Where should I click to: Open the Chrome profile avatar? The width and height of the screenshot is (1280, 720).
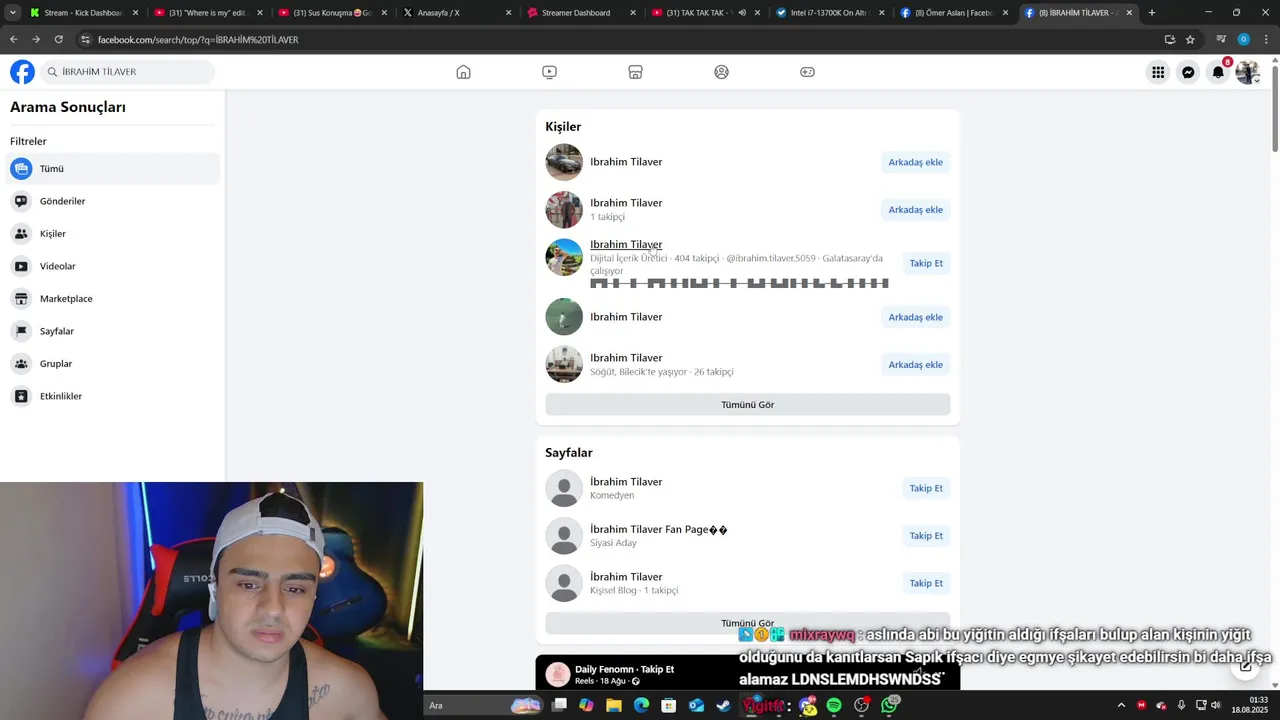[1243, 39]
